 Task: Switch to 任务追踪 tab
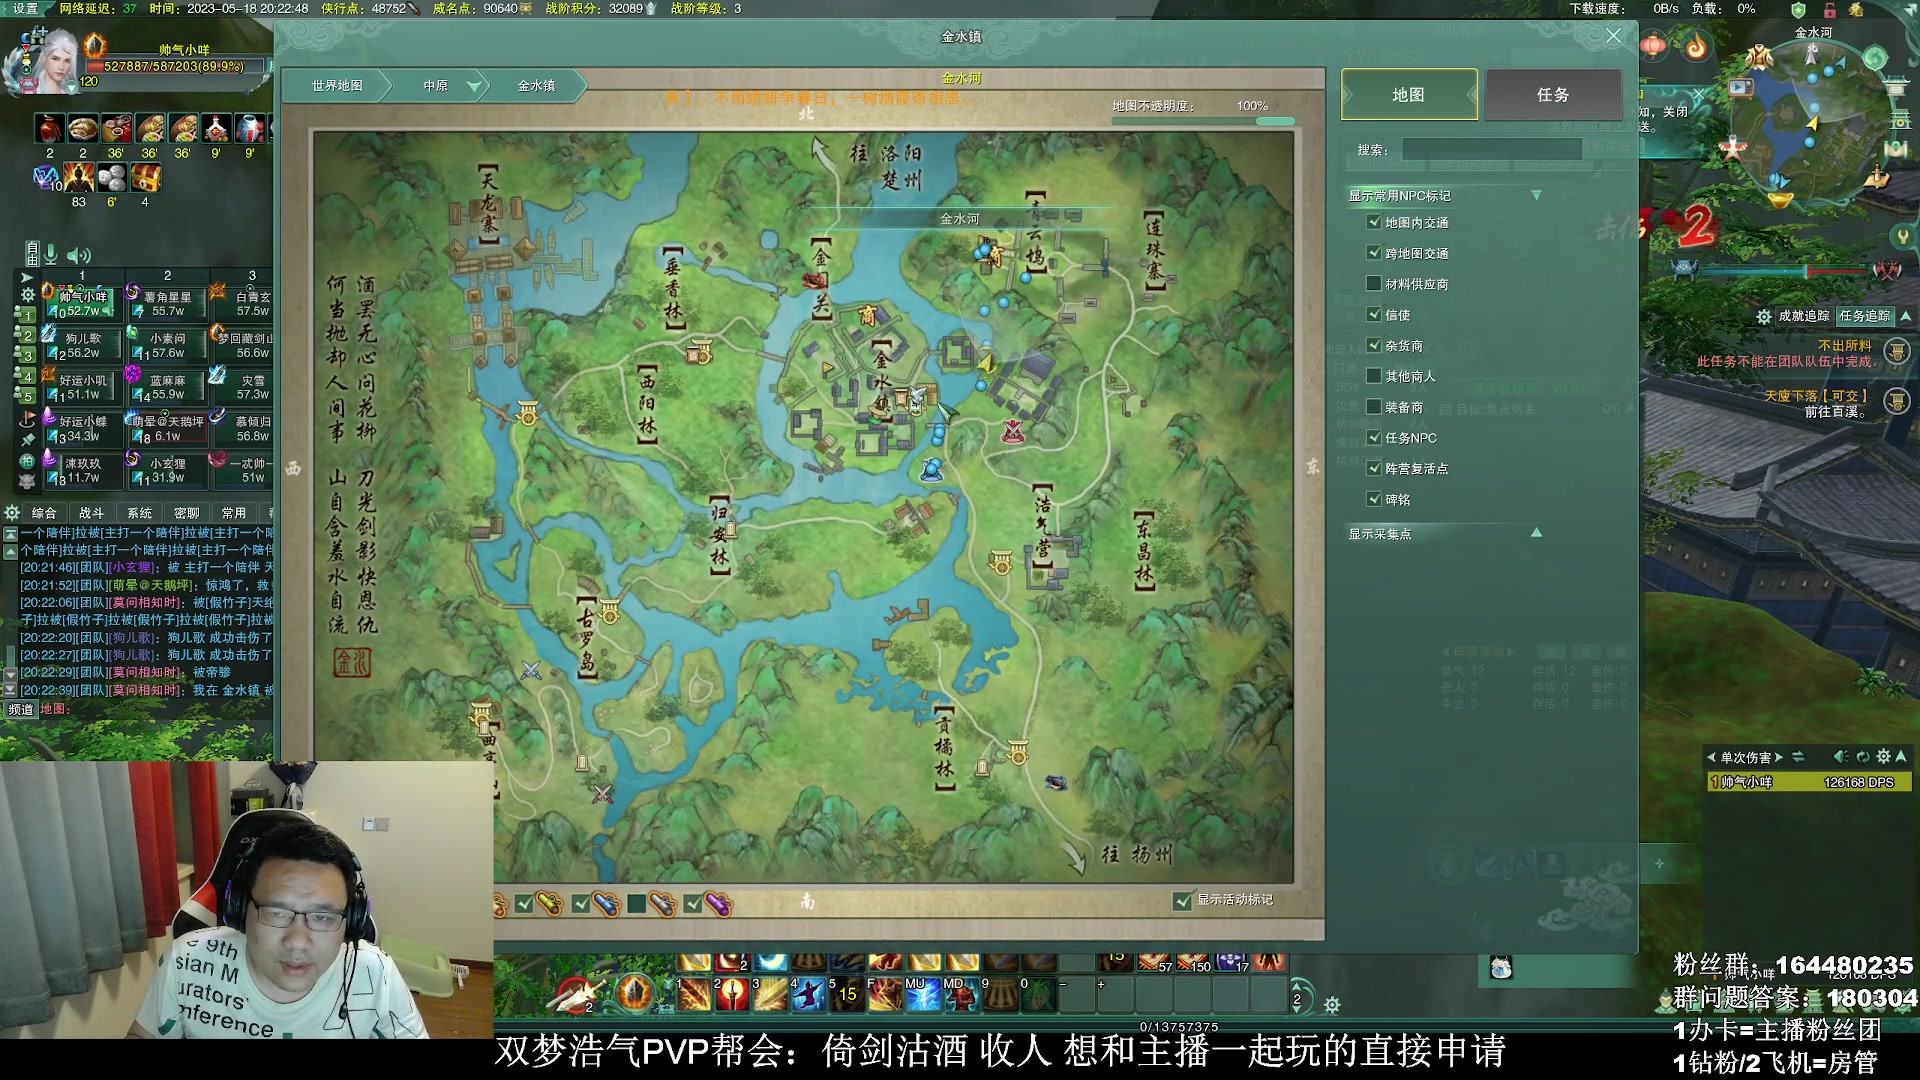point(1865,316)
